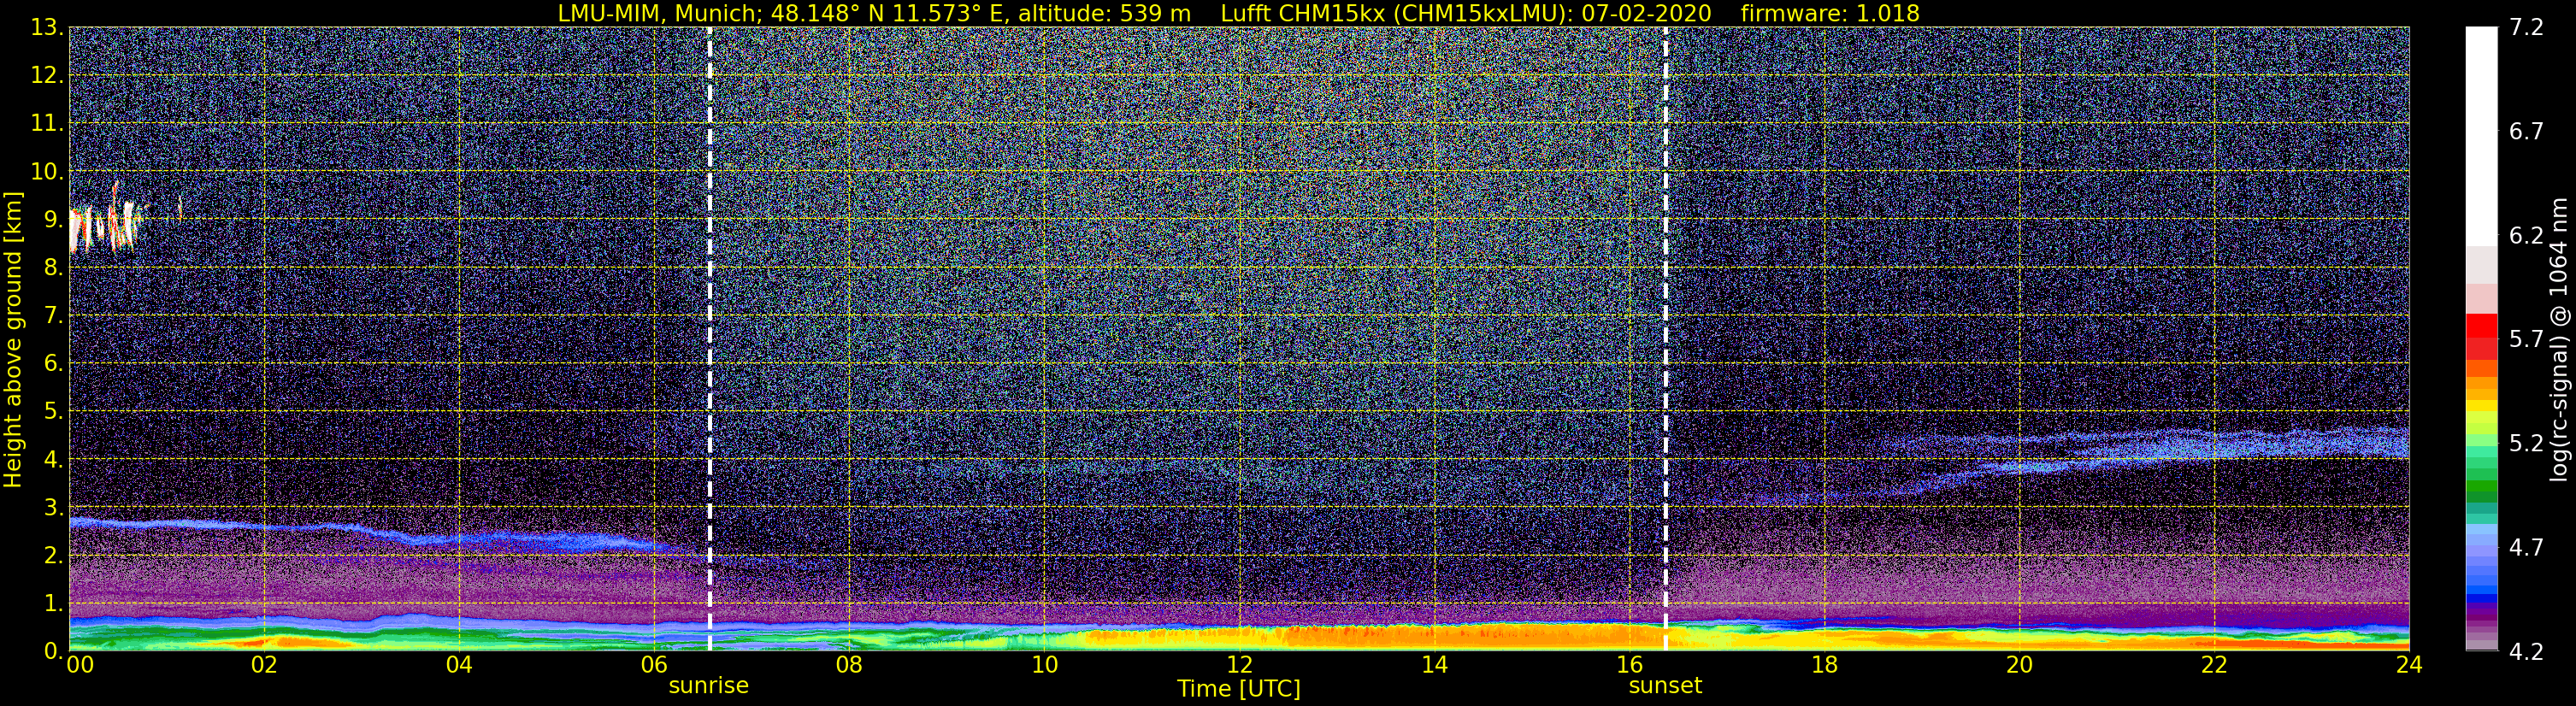The width and height of the screenshot is (2576, 706).
Task: Click the "7.2" colorbar value
Action: click(2526, 28)
